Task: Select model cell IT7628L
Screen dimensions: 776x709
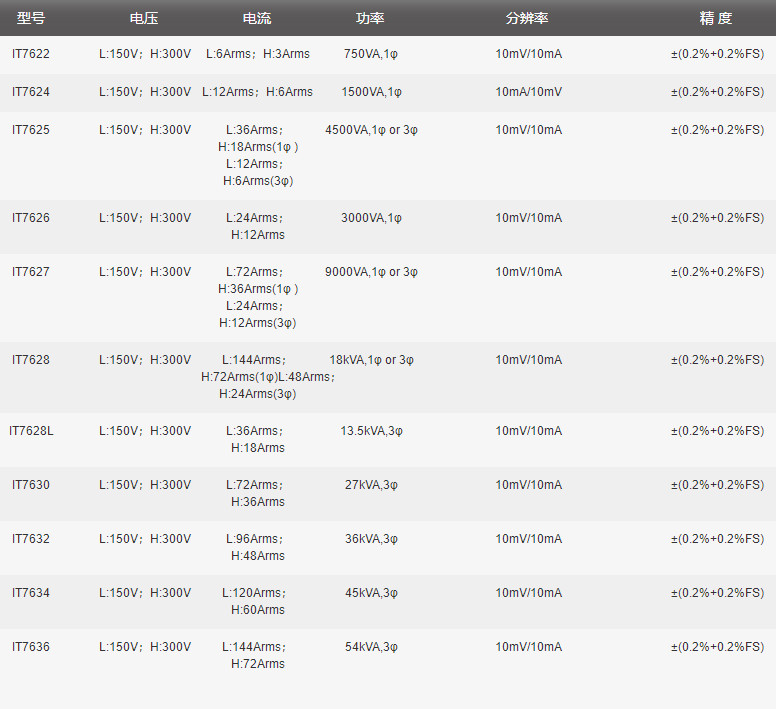Action: point(31,431)
